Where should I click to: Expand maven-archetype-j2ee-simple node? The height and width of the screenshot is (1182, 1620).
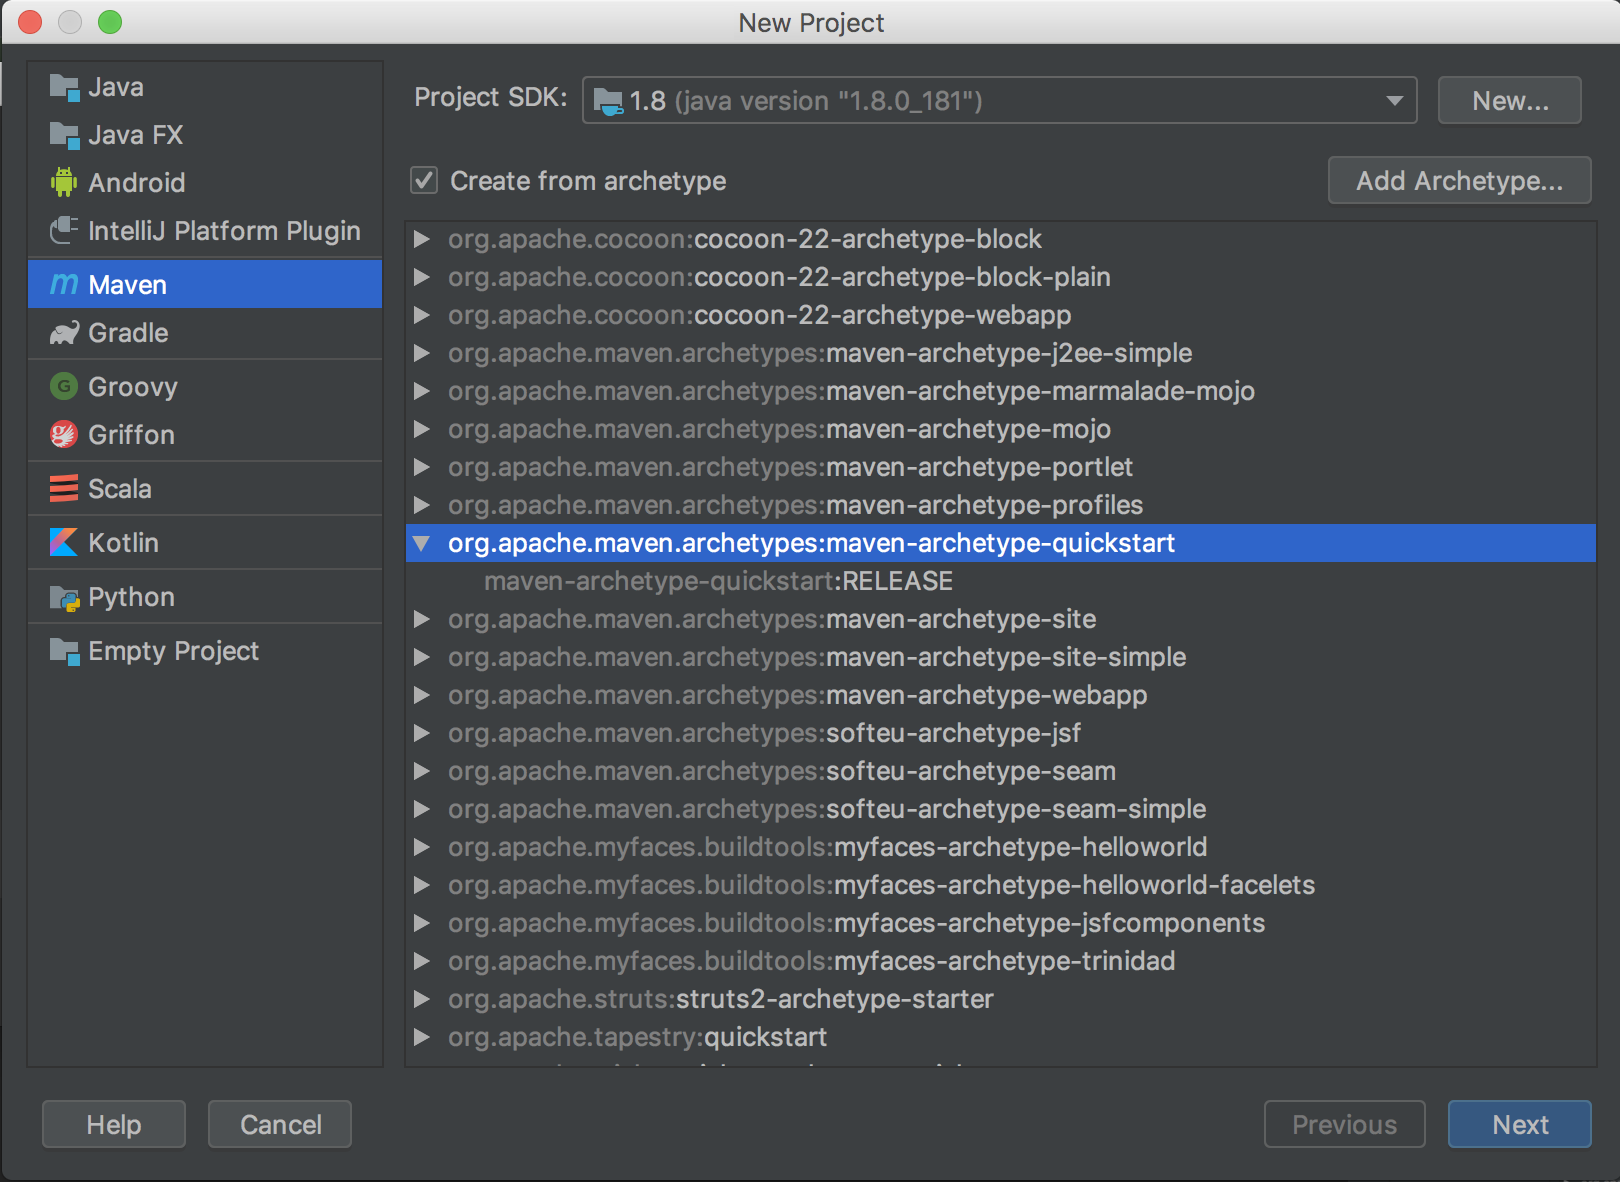point(422,353)
